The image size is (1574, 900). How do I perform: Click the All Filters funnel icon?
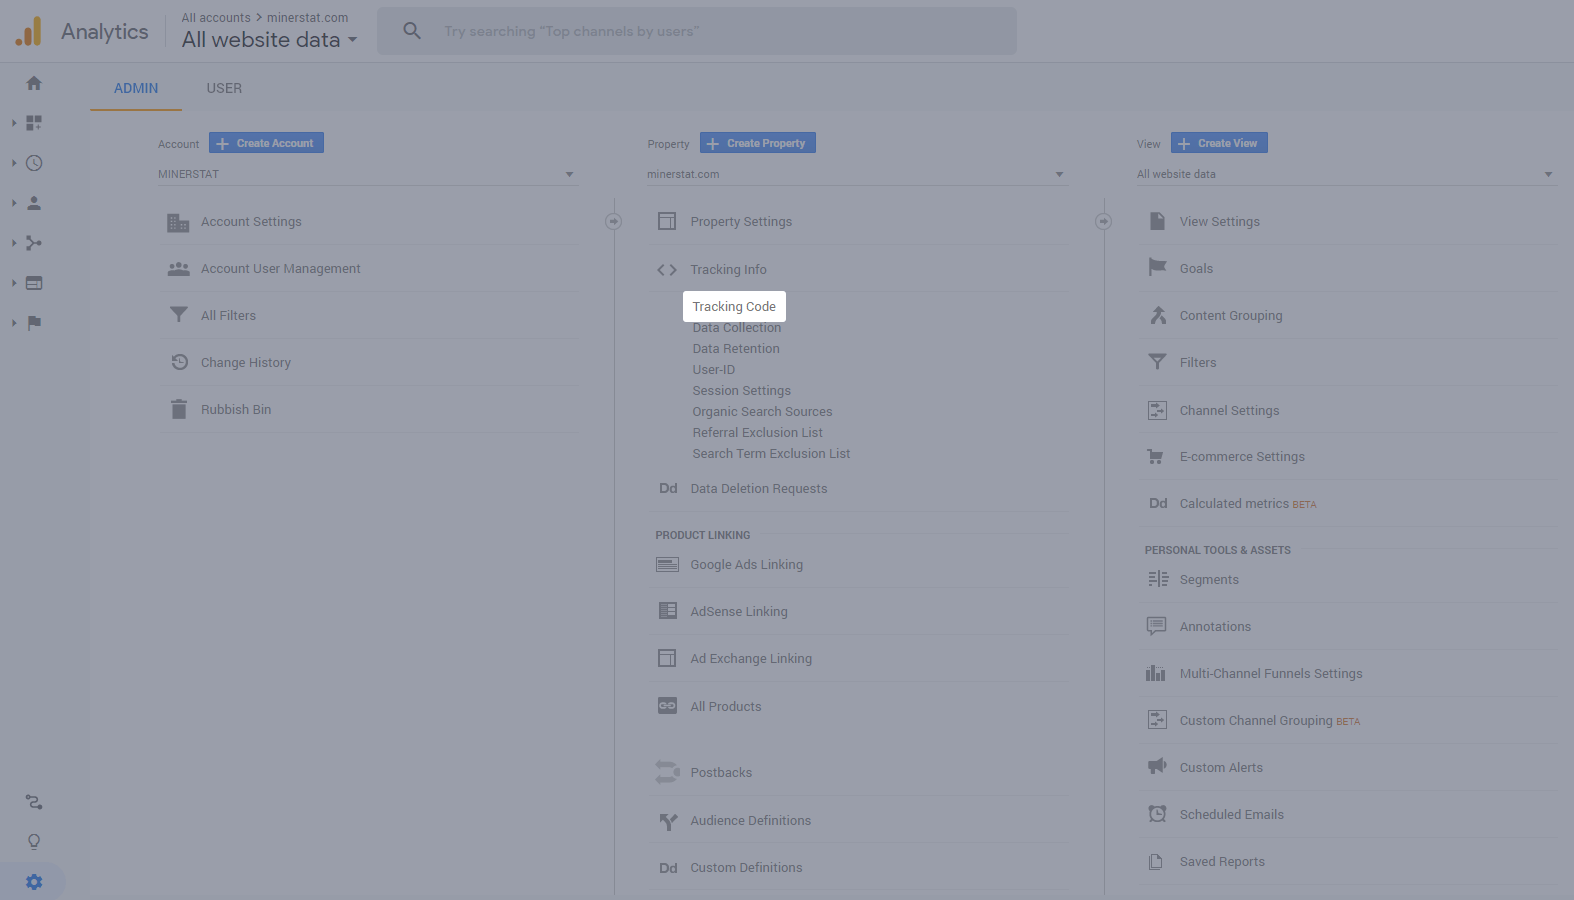(x=178, y=315)
